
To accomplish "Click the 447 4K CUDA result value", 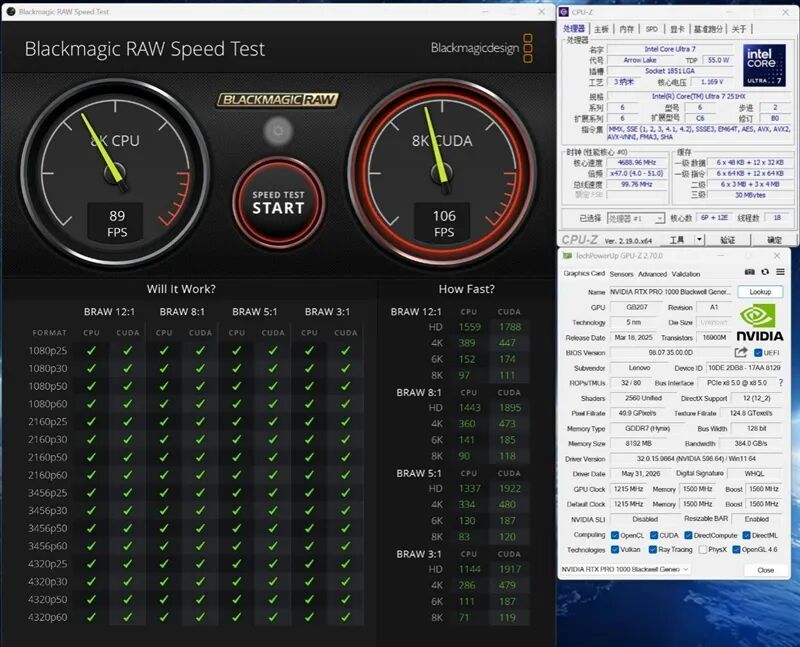I will click(x=507, y=343).
